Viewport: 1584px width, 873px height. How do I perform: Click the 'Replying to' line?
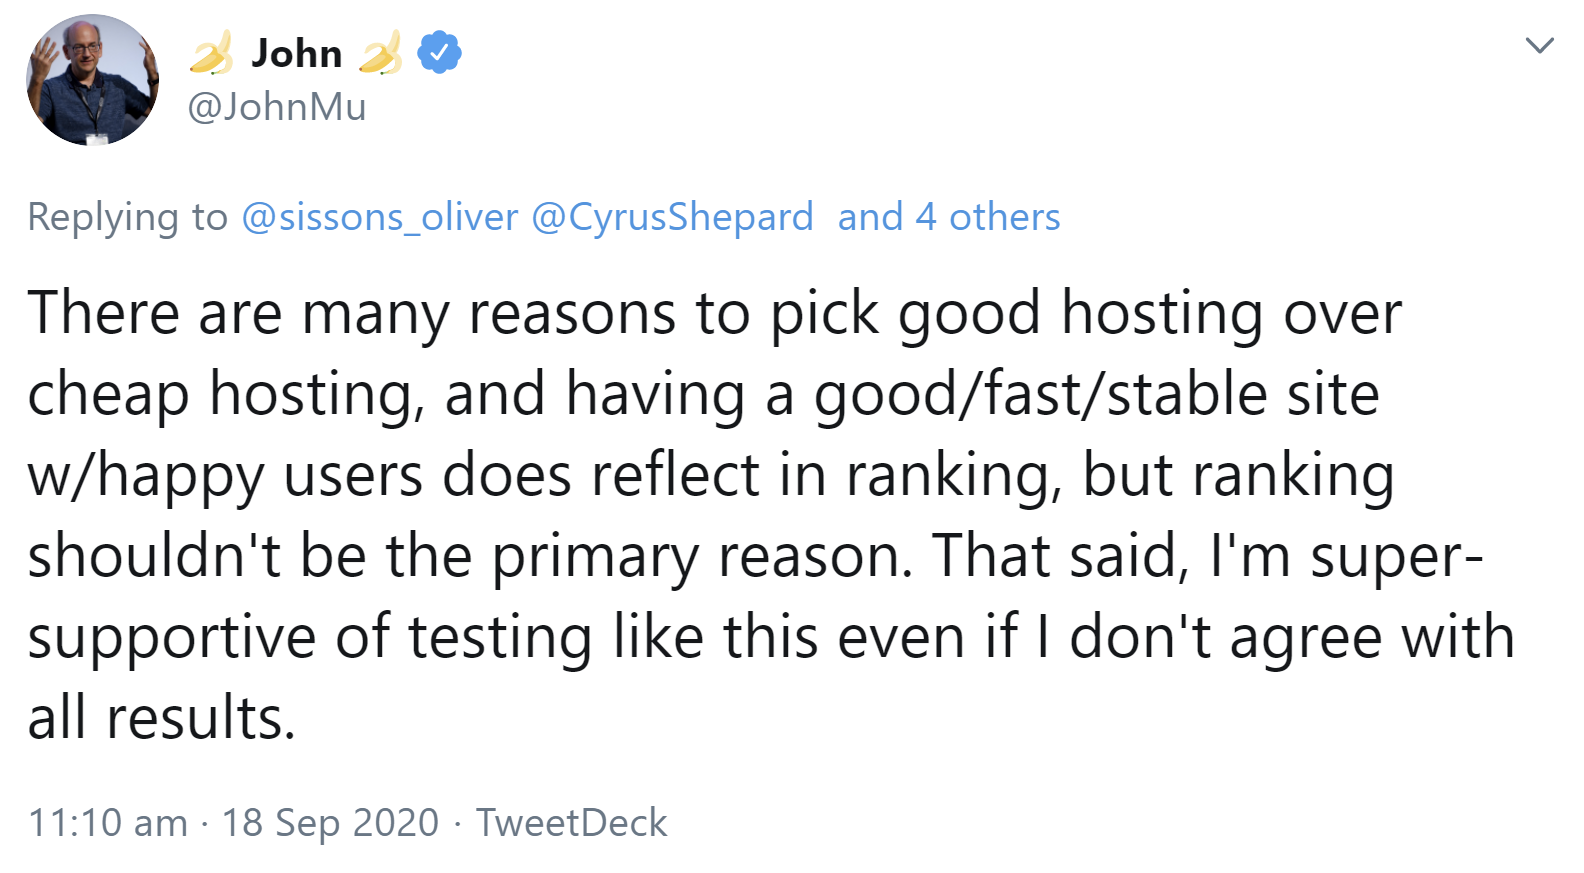click(126, 216)
